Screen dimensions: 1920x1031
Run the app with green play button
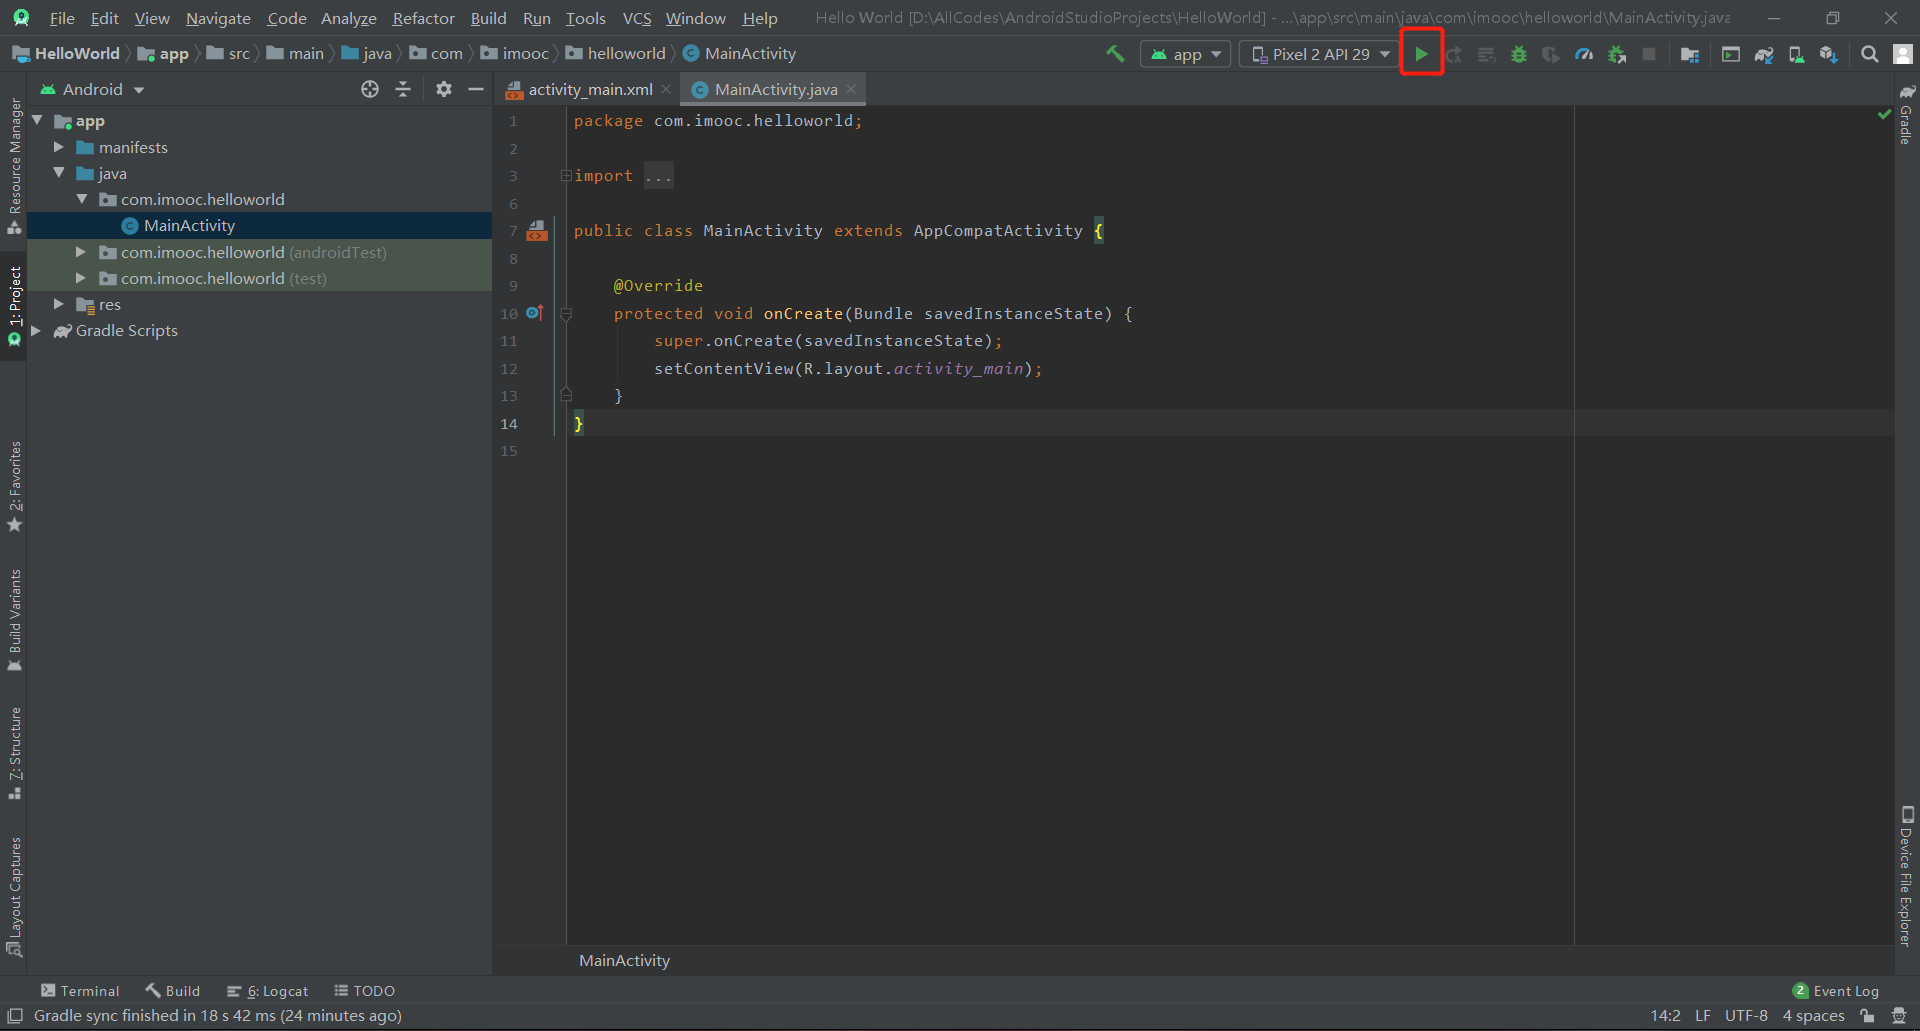(1421, 54)
